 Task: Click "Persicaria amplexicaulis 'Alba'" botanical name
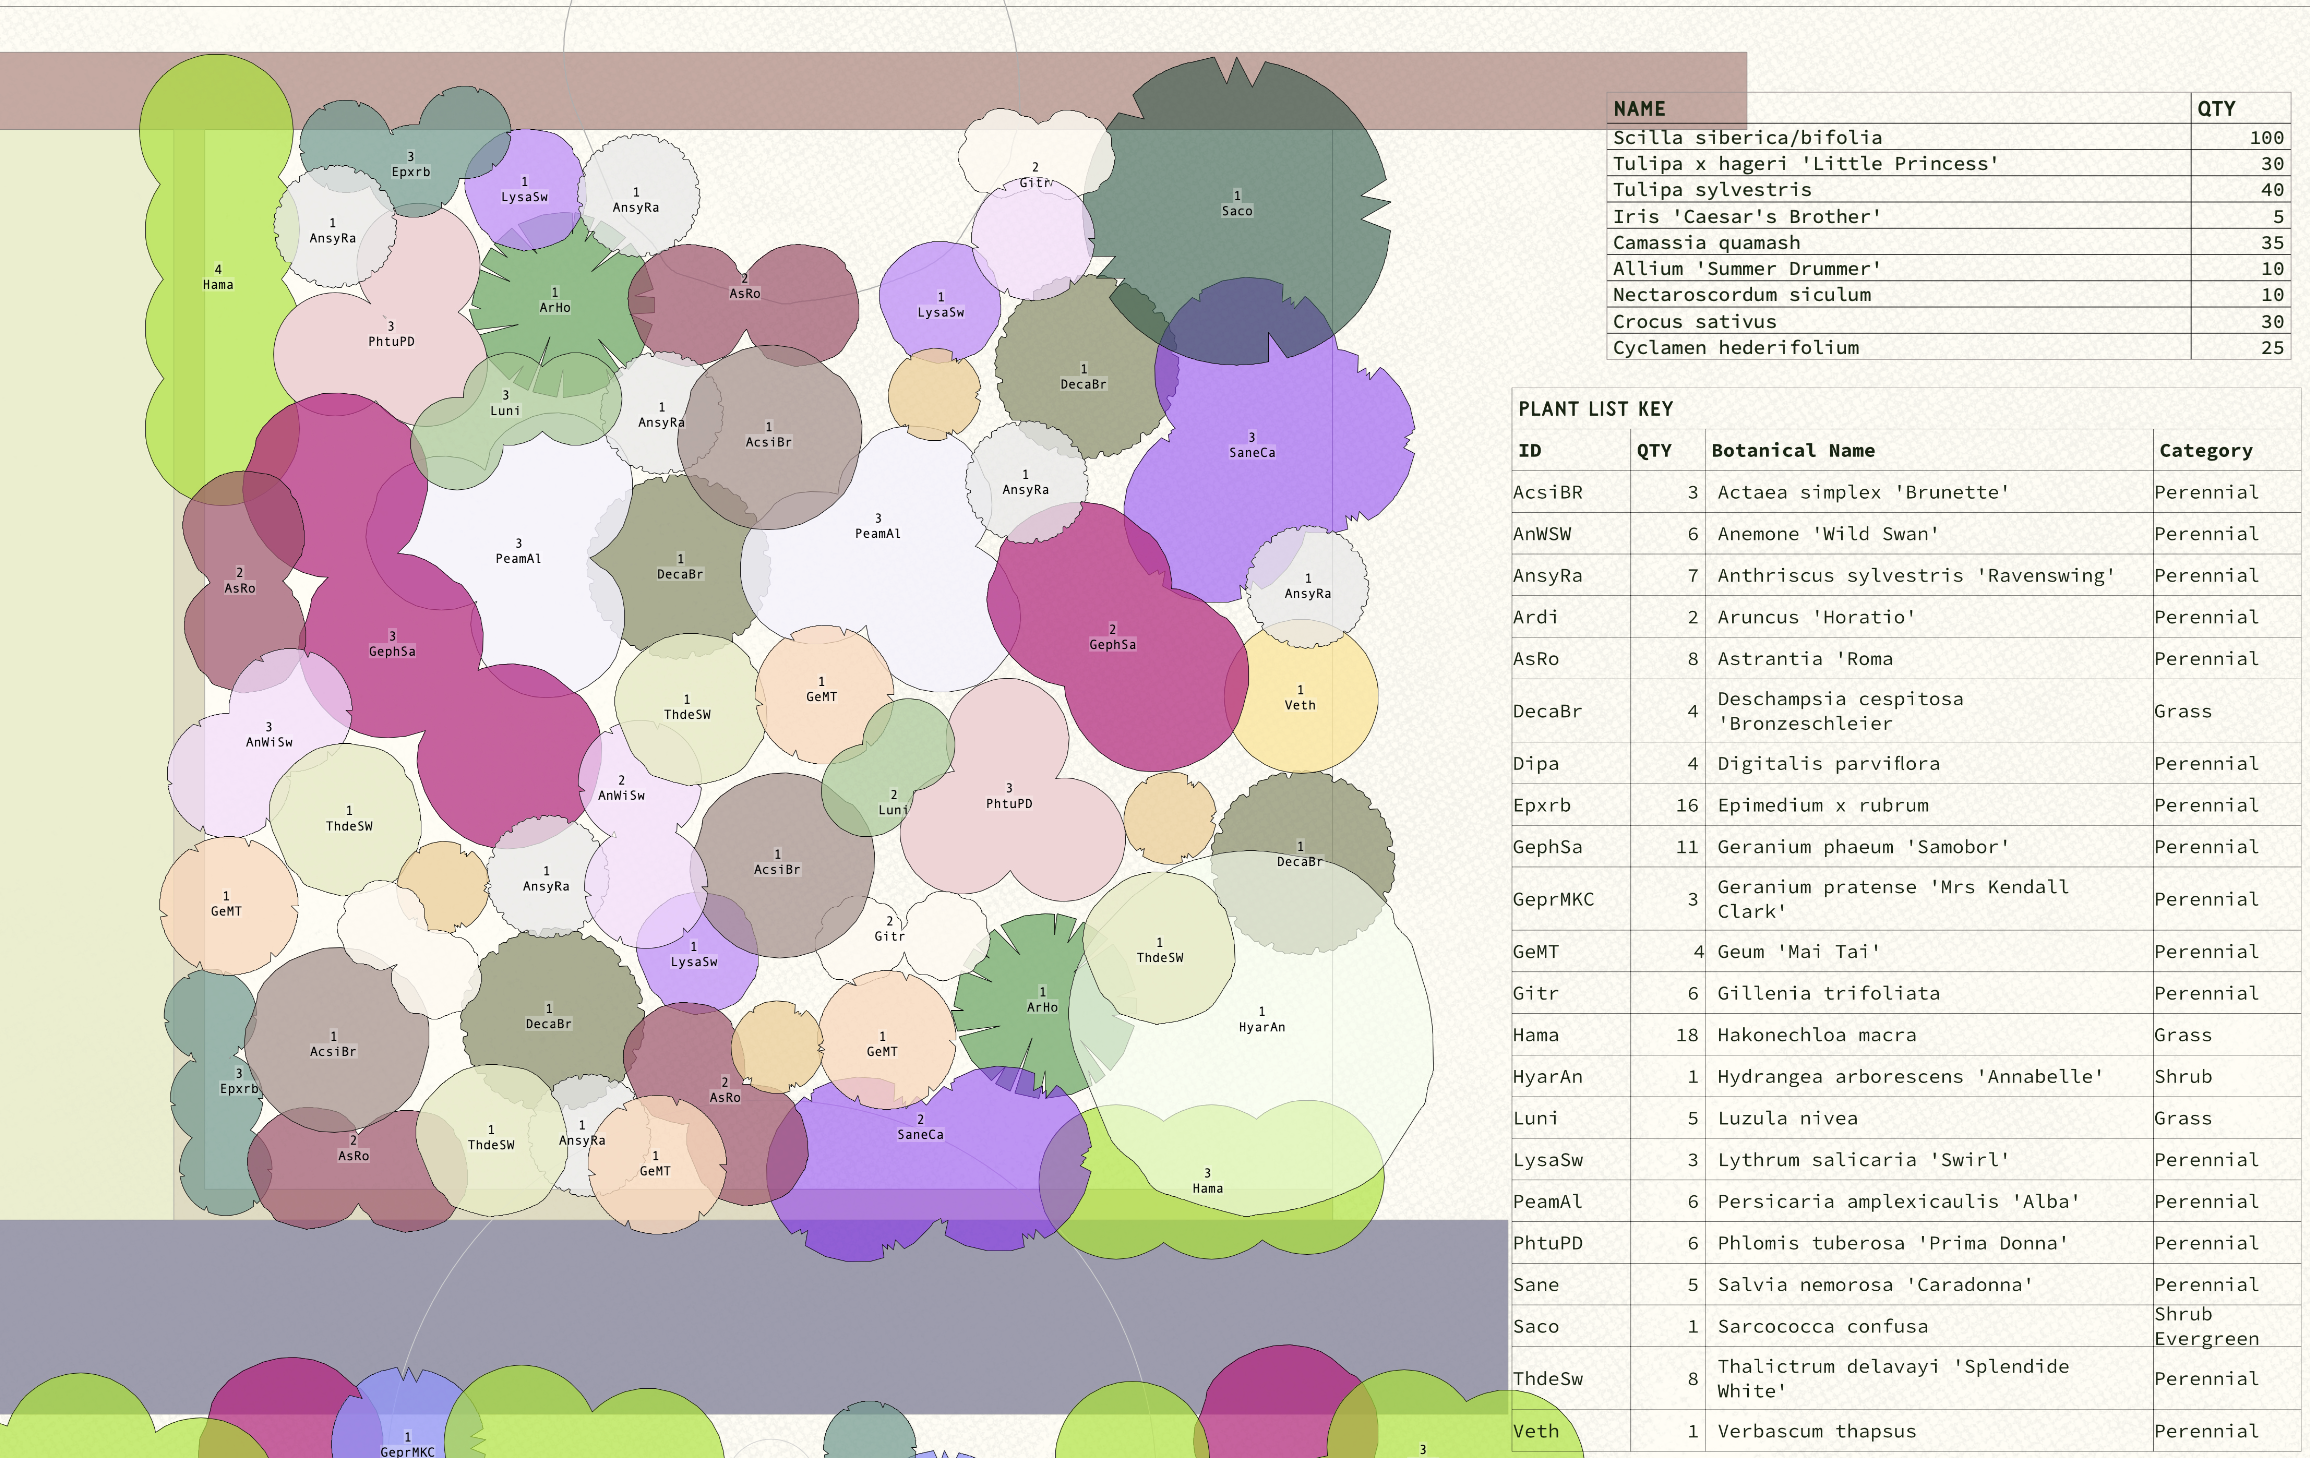click(x=1898, y=1202)
